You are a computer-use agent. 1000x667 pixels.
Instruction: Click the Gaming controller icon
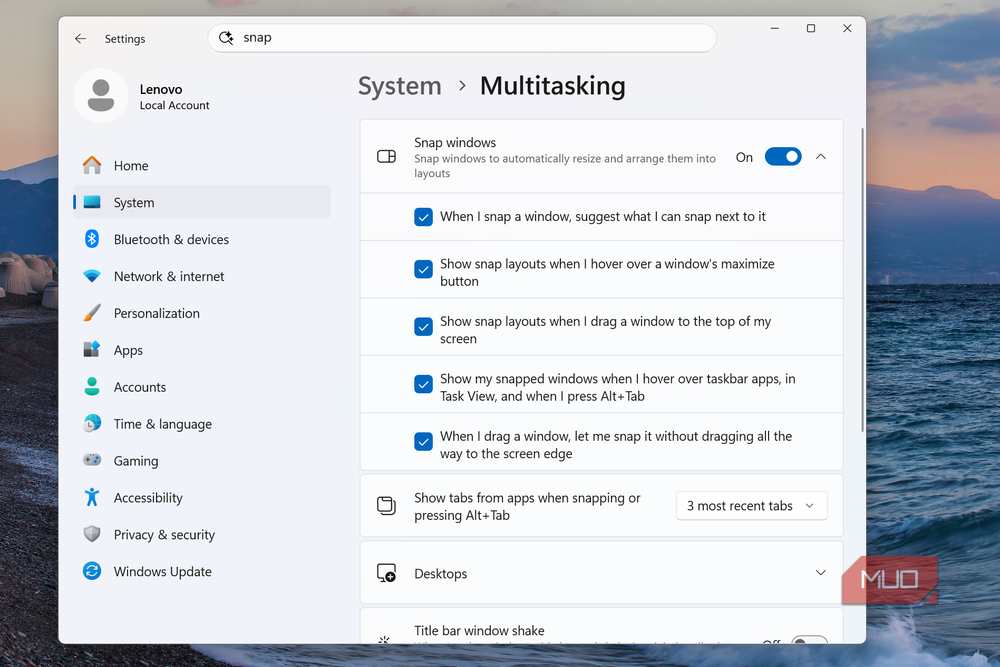click(92, 460)
